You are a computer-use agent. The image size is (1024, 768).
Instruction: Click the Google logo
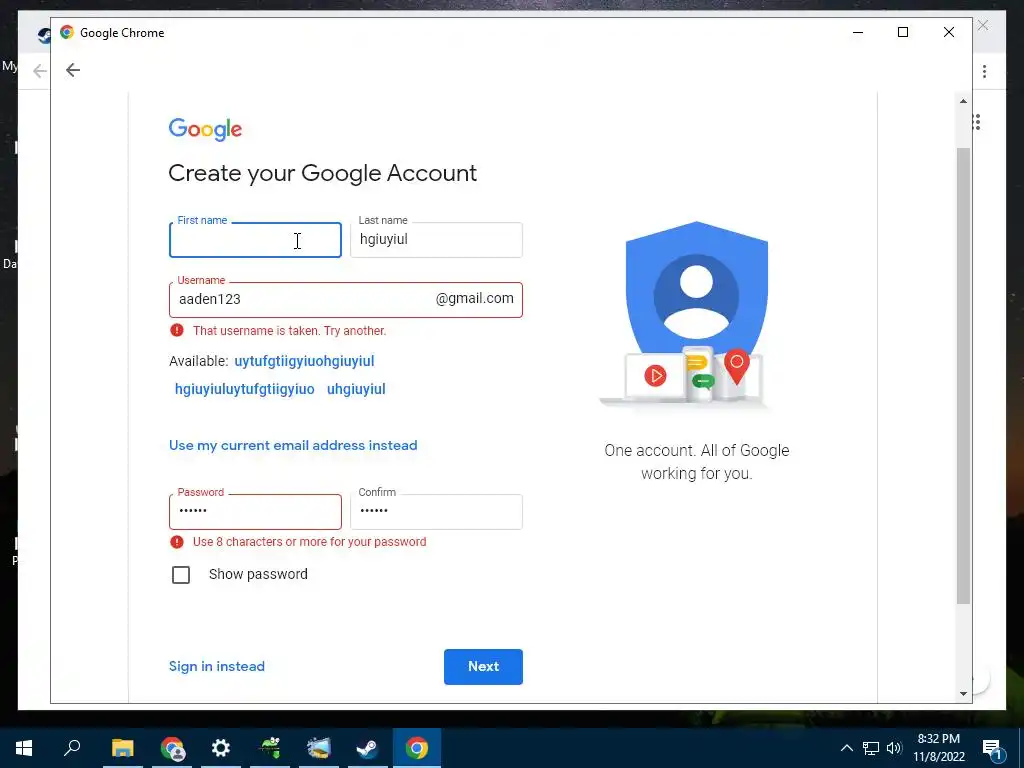pyautogui.click(x=205, y=129)
